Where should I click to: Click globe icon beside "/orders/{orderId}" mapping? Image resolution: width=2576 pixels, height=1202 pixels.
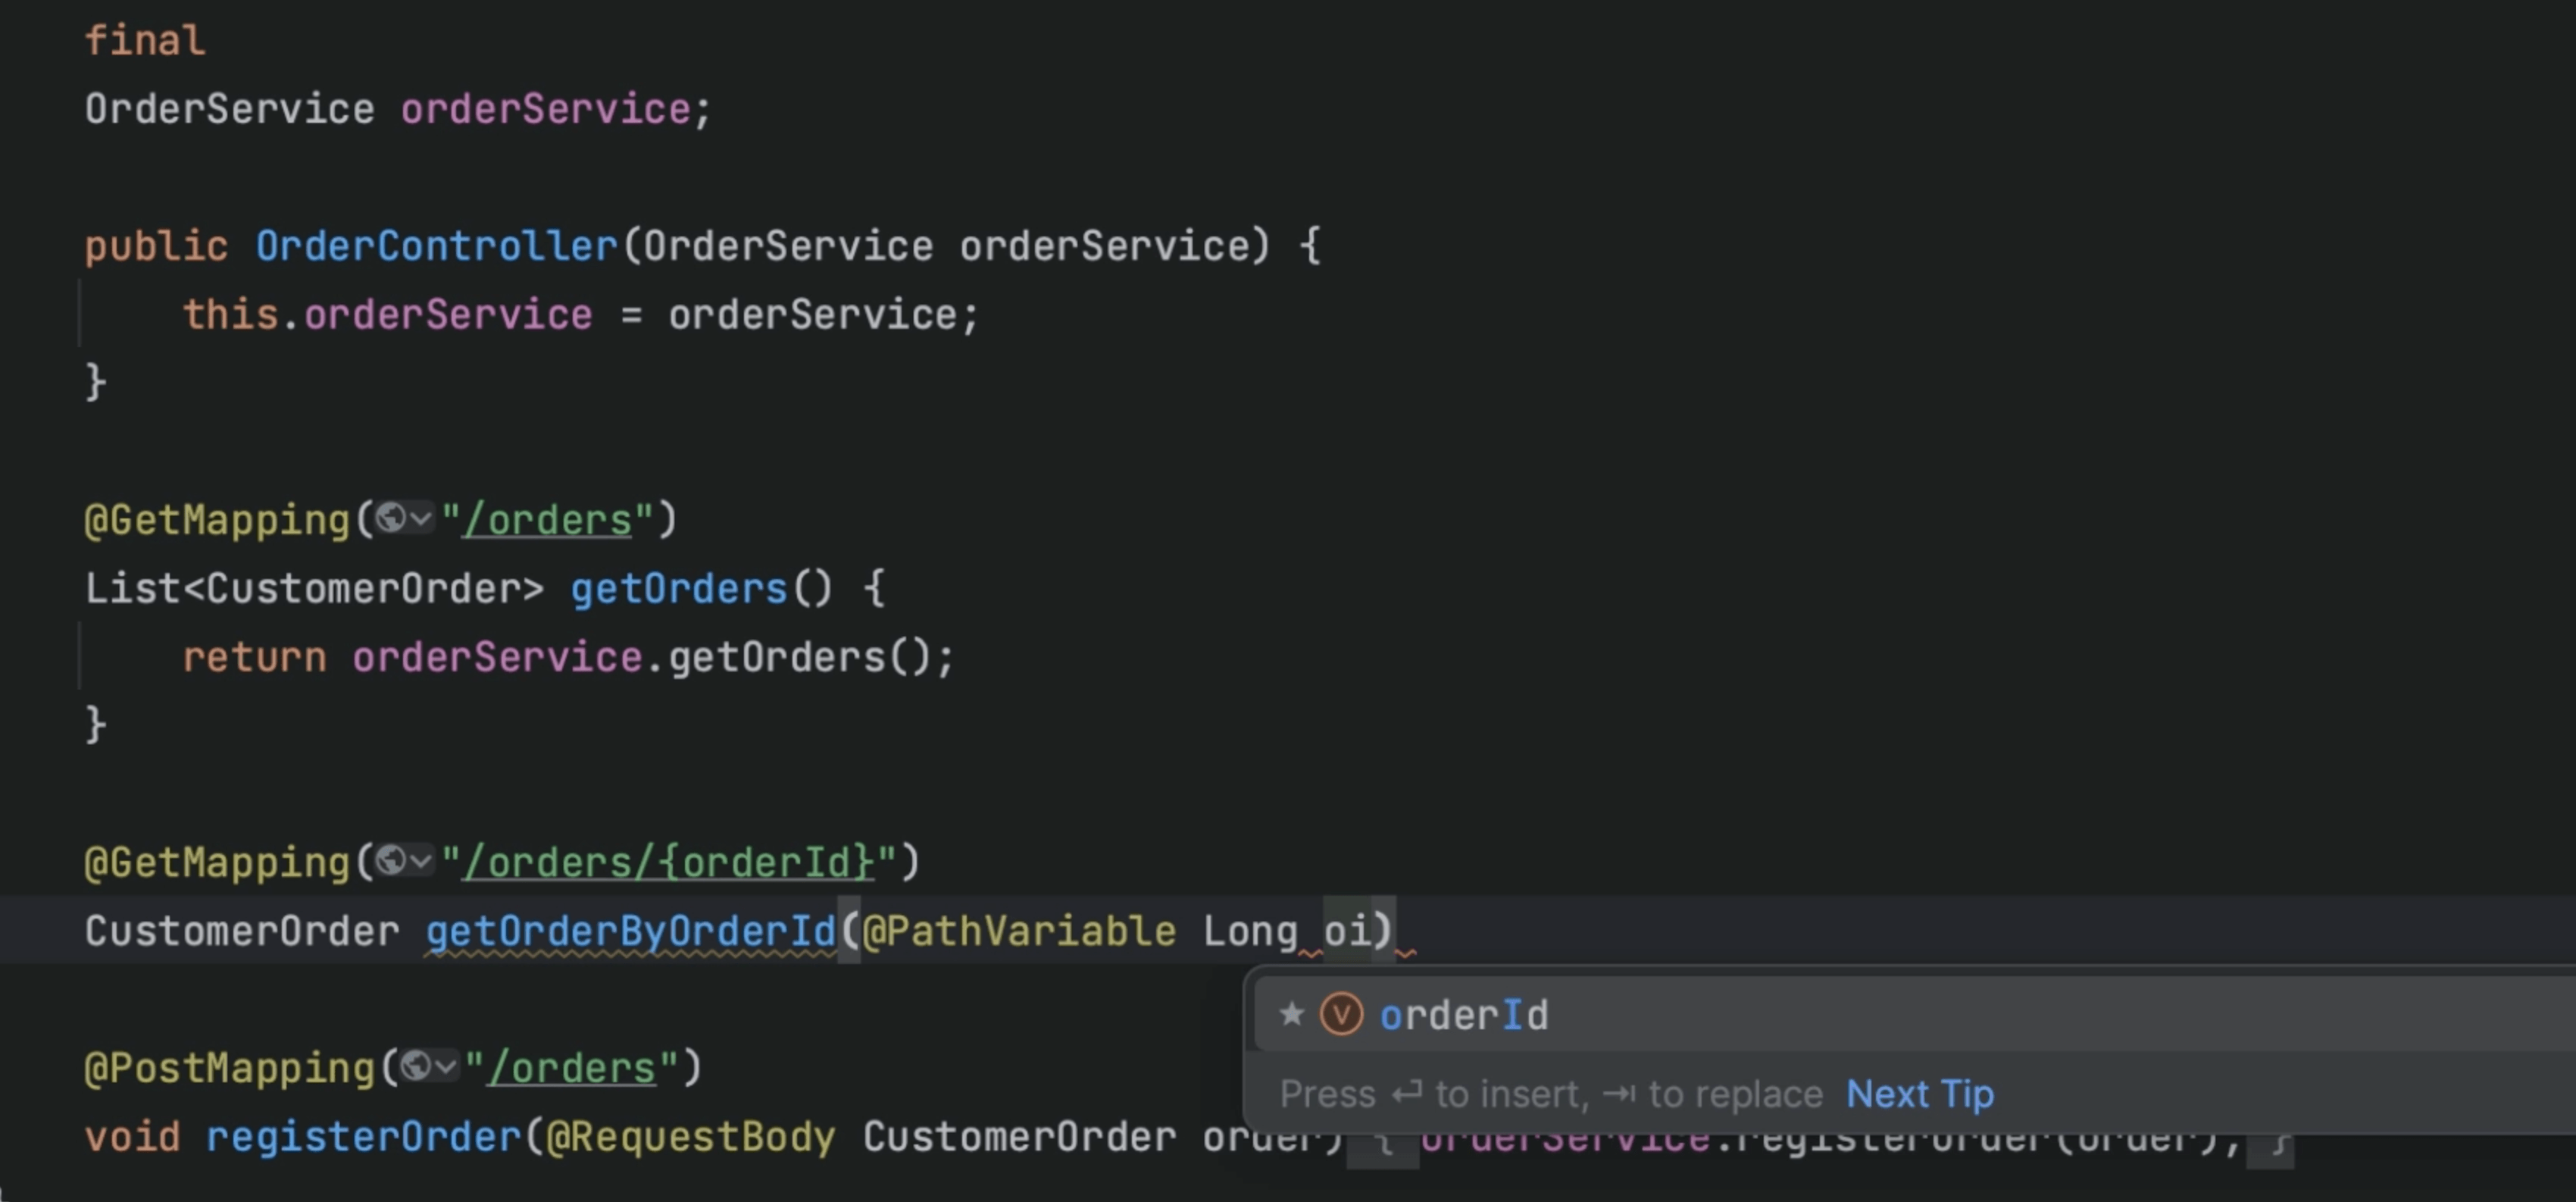point(391,860)
